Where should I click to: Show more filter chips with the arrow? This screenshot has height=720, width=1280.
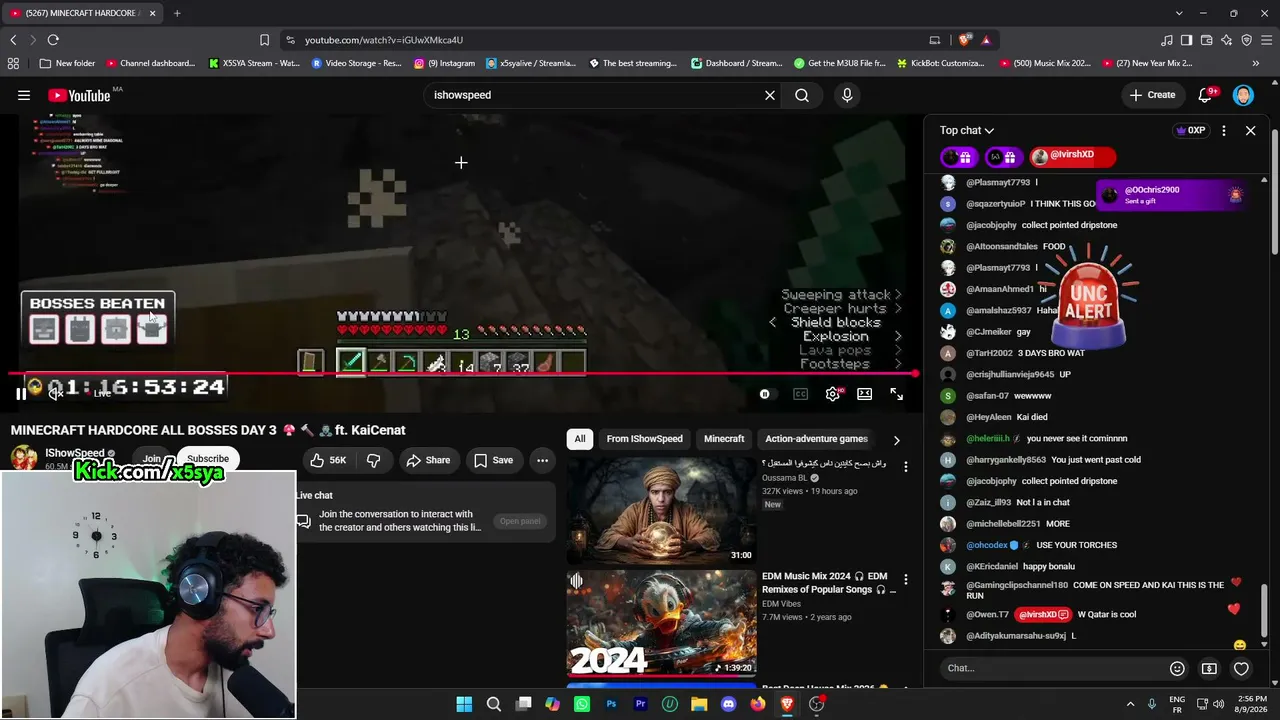point(896,439)
